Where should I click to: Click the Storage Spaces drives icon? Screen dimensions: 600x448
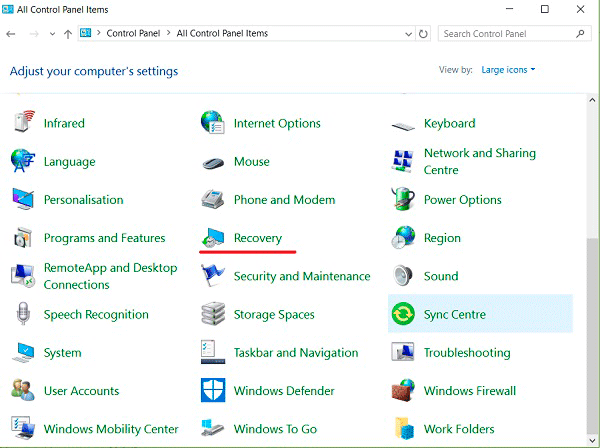click(213, 314)
